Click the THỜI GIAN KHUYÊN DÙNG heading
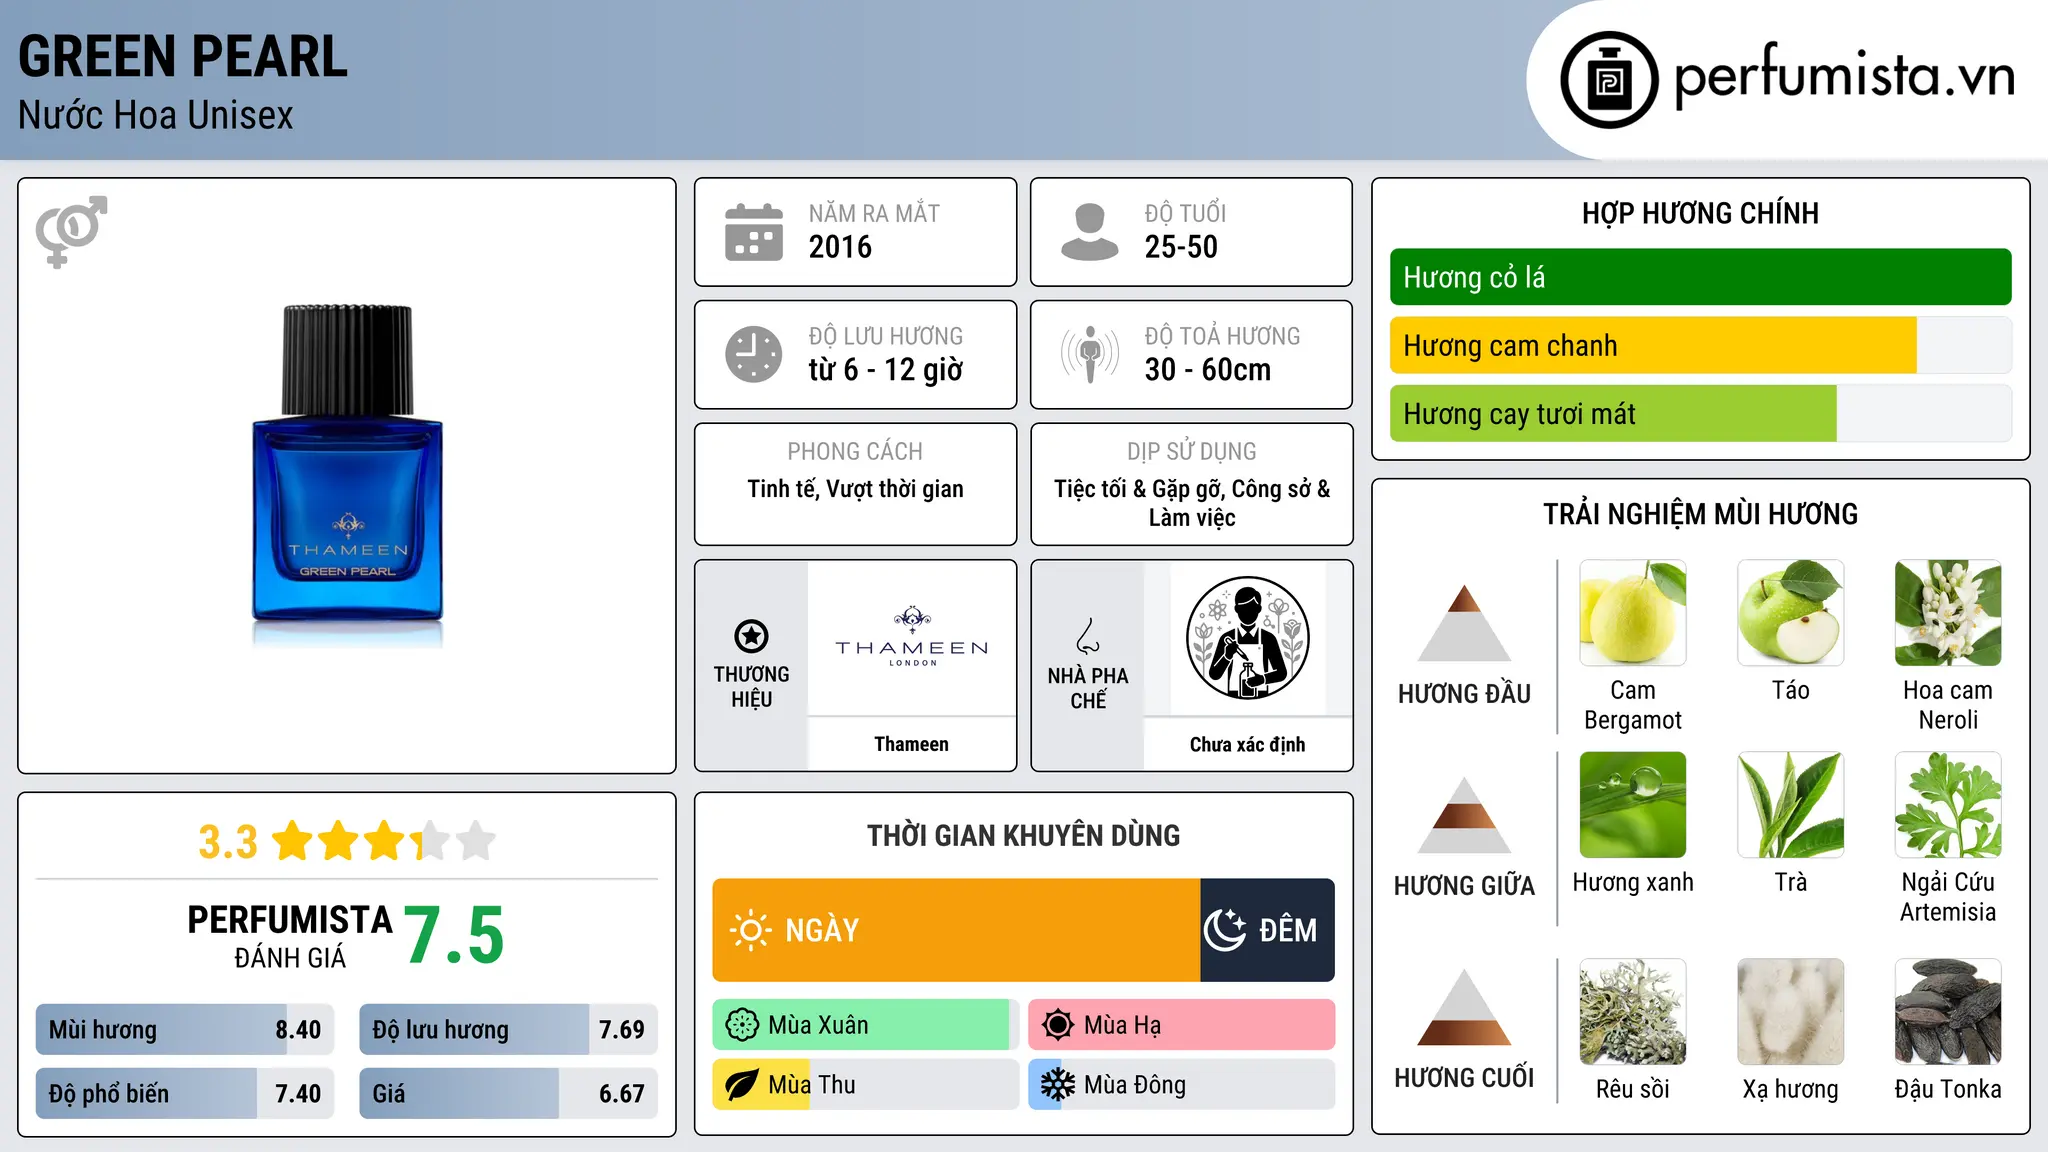The width and height of the screenshot is (2048, 1152). (1023, 836)
